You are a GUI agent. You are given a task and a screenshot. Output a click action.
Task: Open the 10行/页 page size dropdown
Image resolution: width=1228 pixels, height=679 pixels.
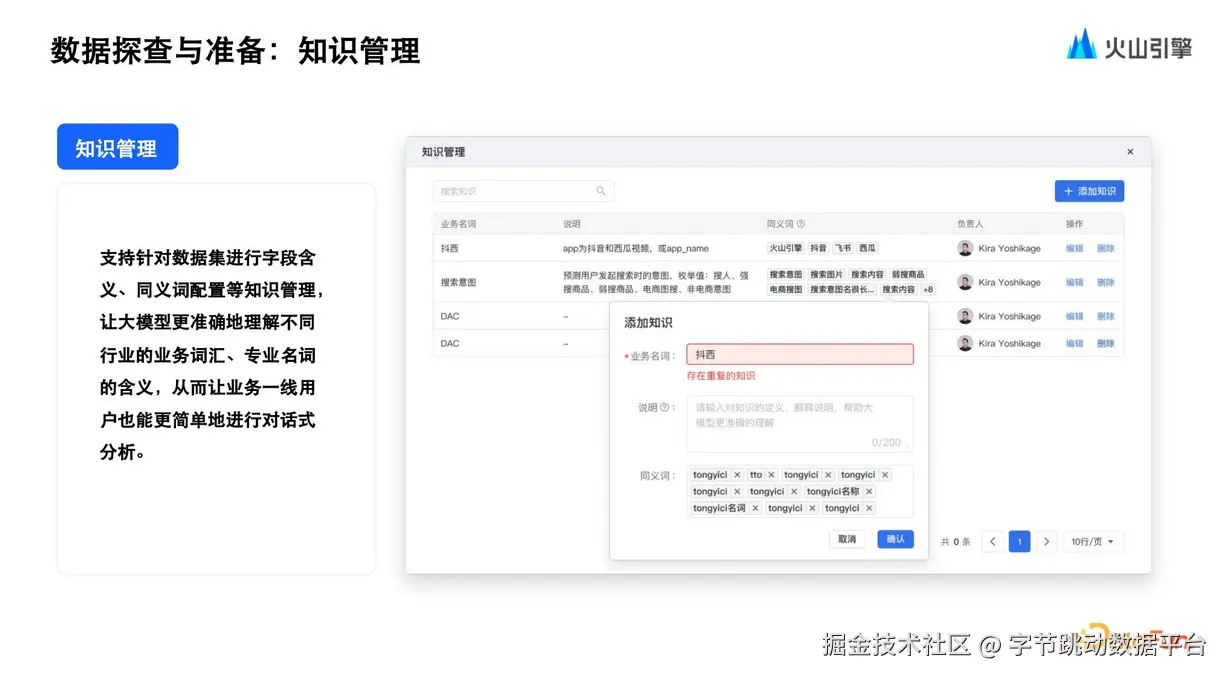coord(1093,542)
